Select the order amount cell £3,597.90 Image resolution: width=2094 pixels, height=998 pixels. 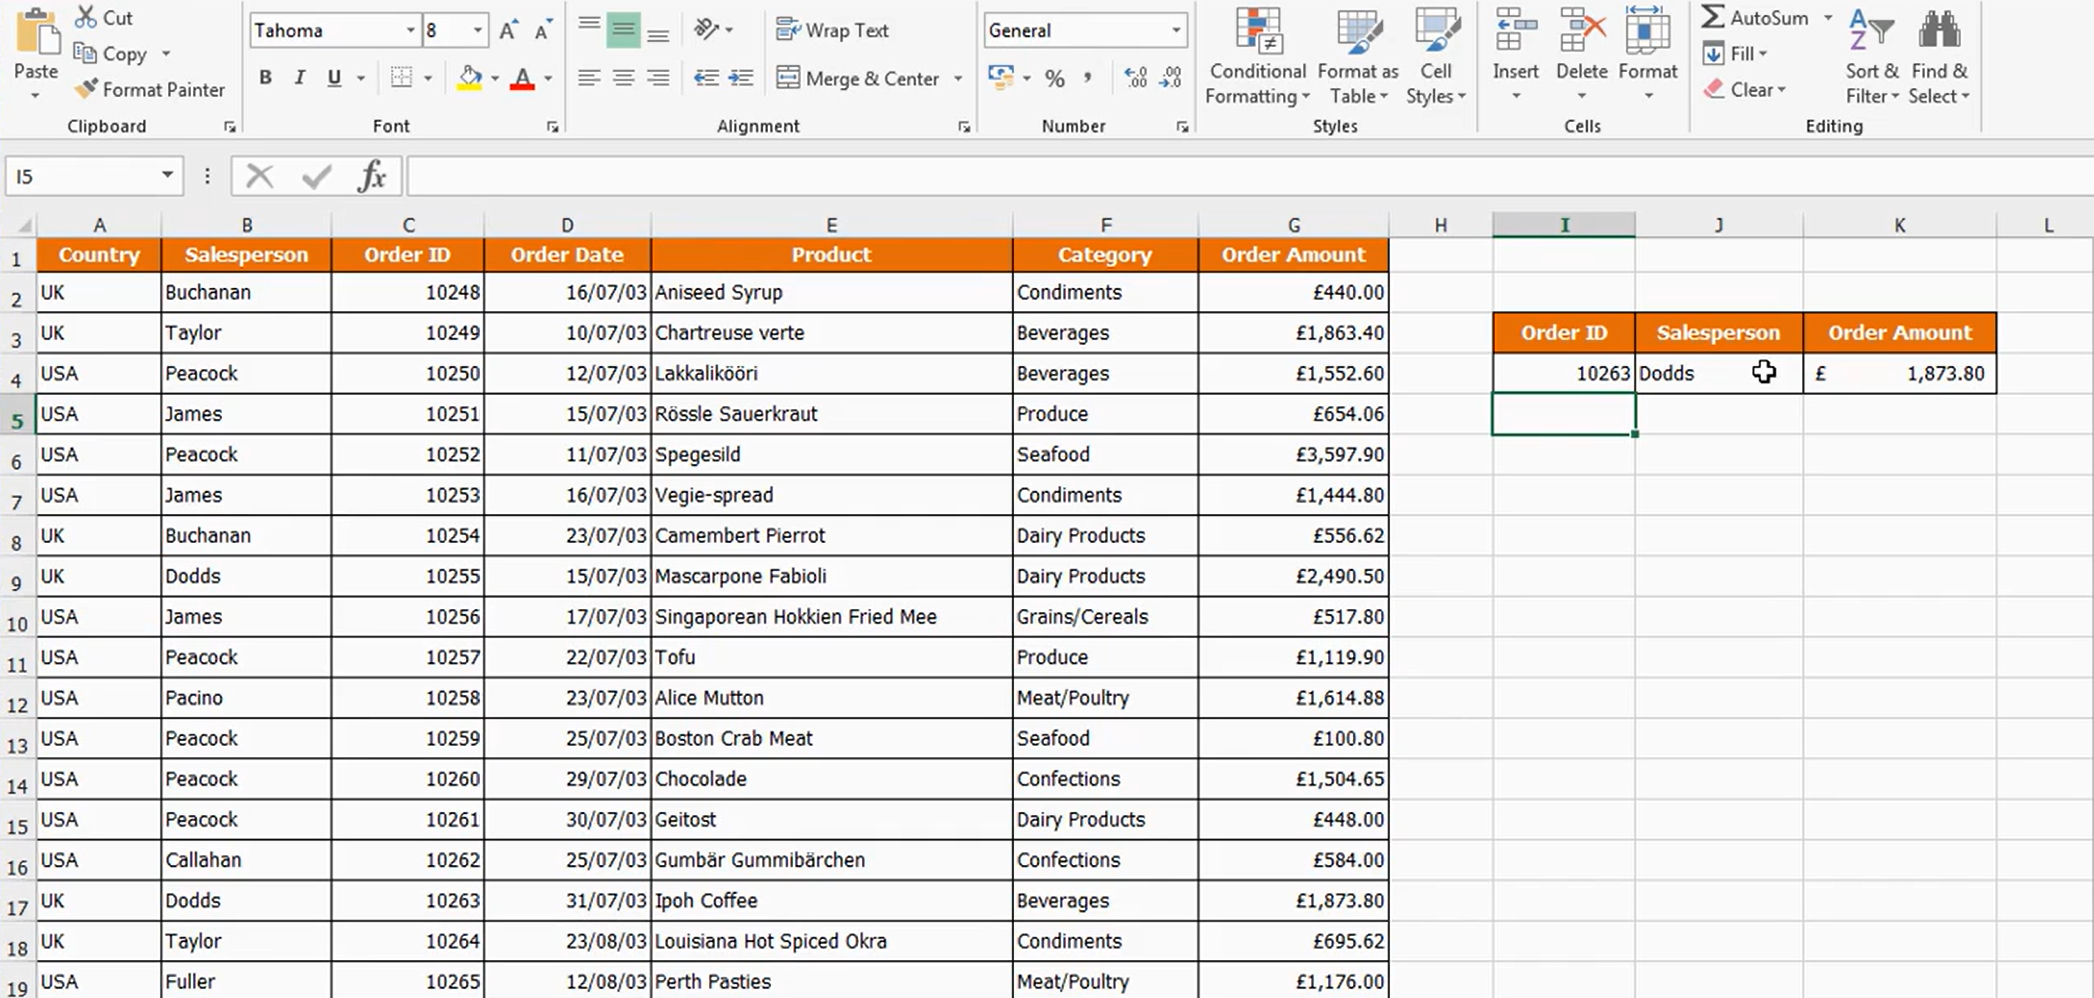pos(1293,454)
